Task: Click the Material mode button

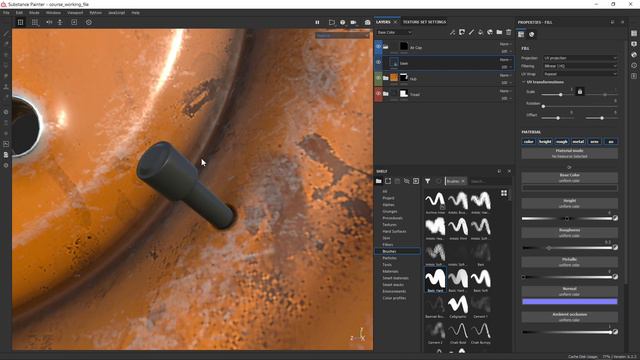Action: point(569,153)
